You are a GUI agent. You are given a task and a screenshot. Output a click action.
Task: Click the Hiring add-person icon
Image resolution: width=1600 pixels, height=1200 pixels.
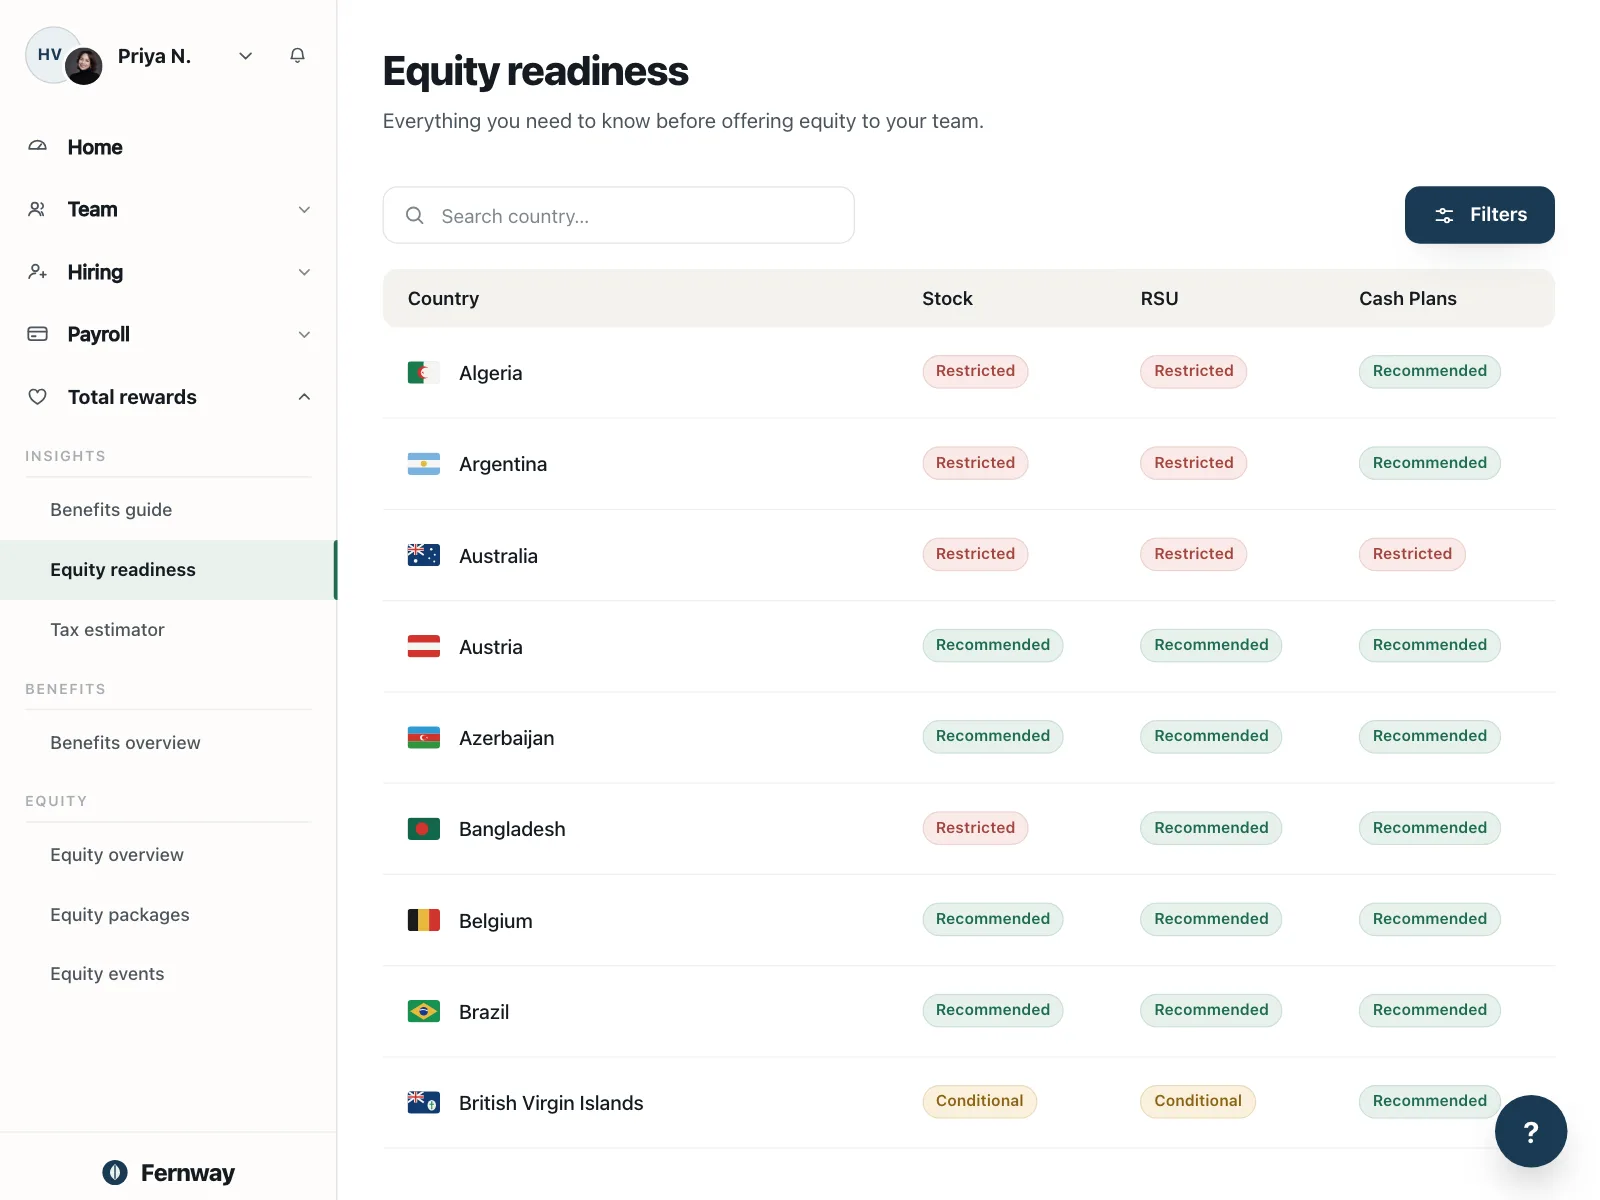(x=37, y=272)
